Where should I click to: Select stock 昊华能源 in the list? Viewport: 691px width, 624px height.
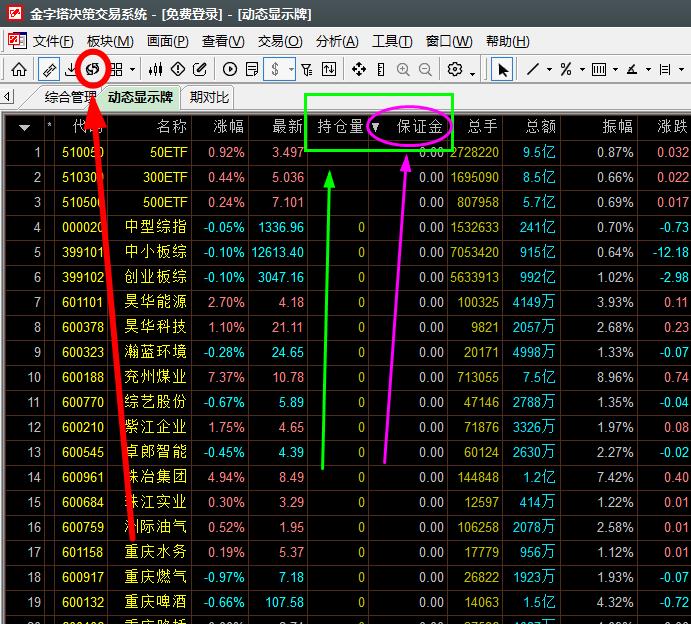(156, 302)
